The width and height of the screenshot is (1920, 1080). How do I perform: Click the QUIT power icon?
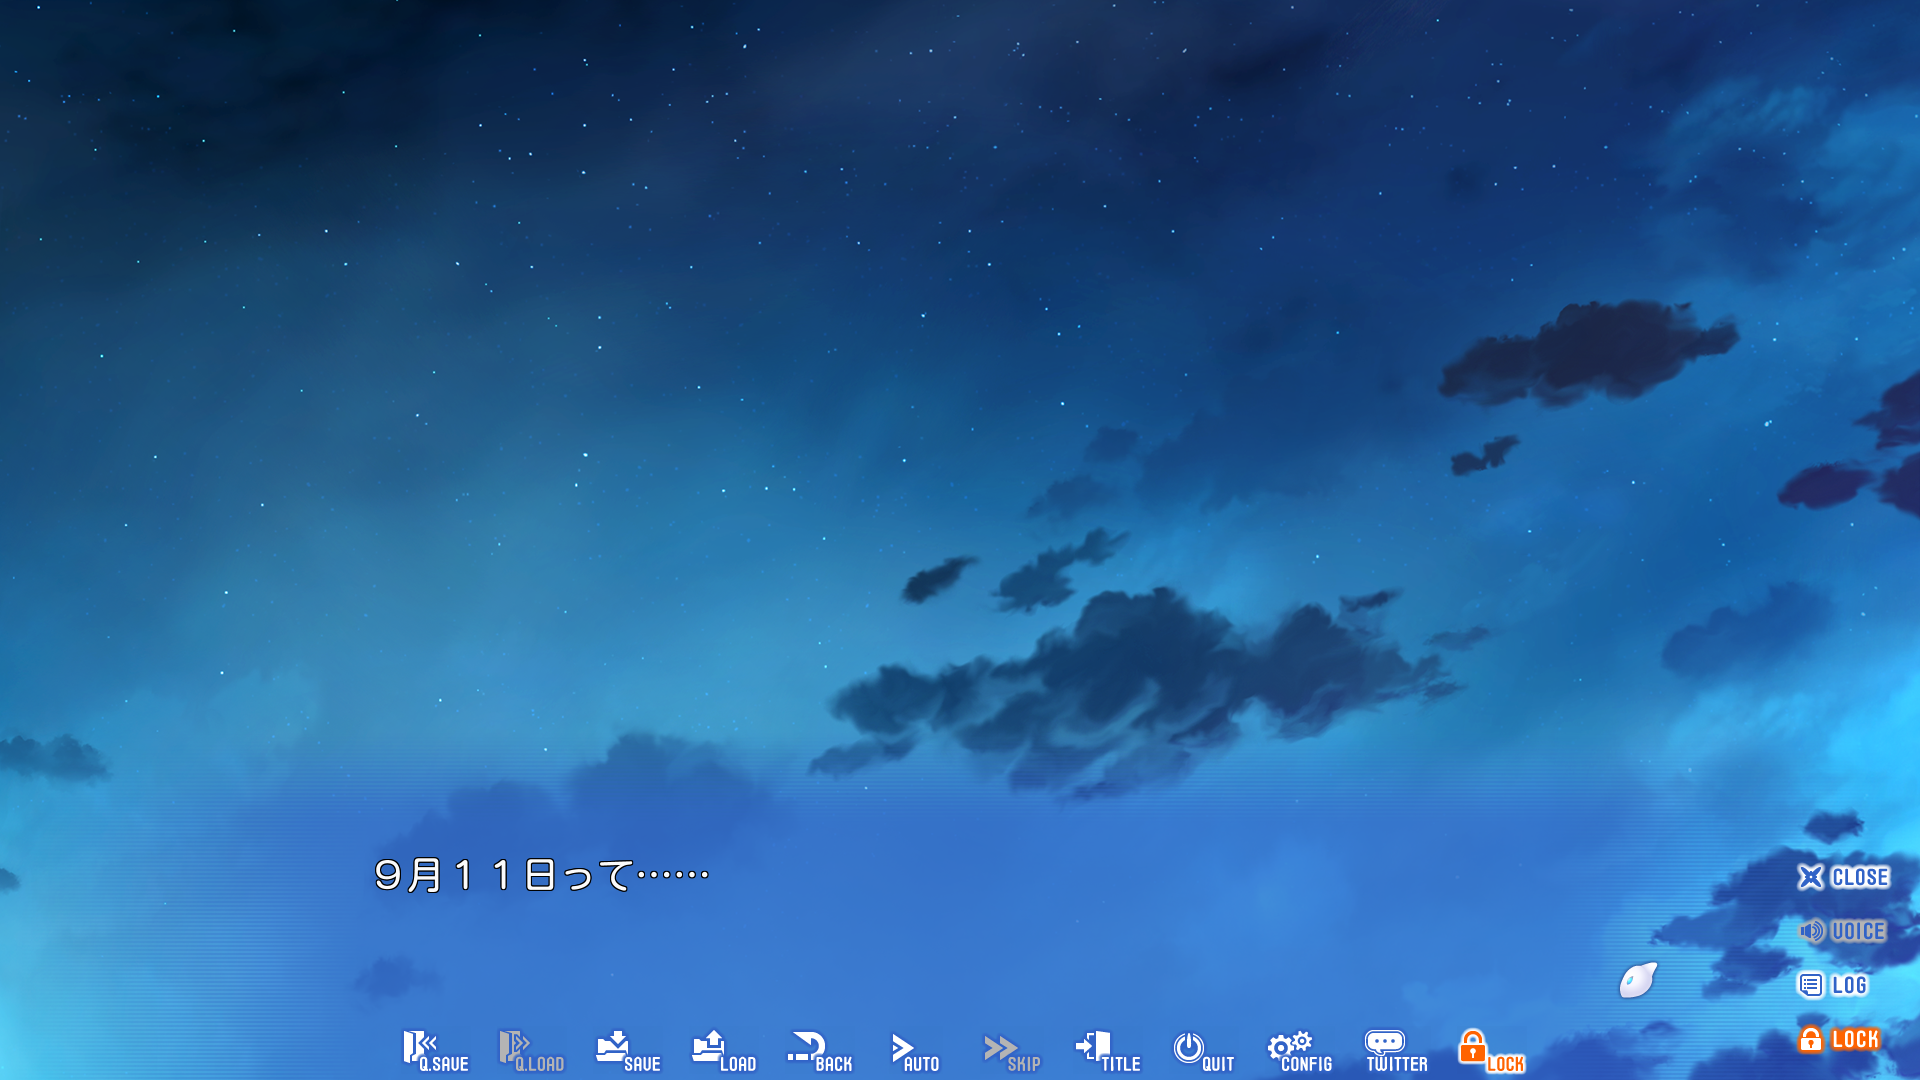(1203, 1051)
